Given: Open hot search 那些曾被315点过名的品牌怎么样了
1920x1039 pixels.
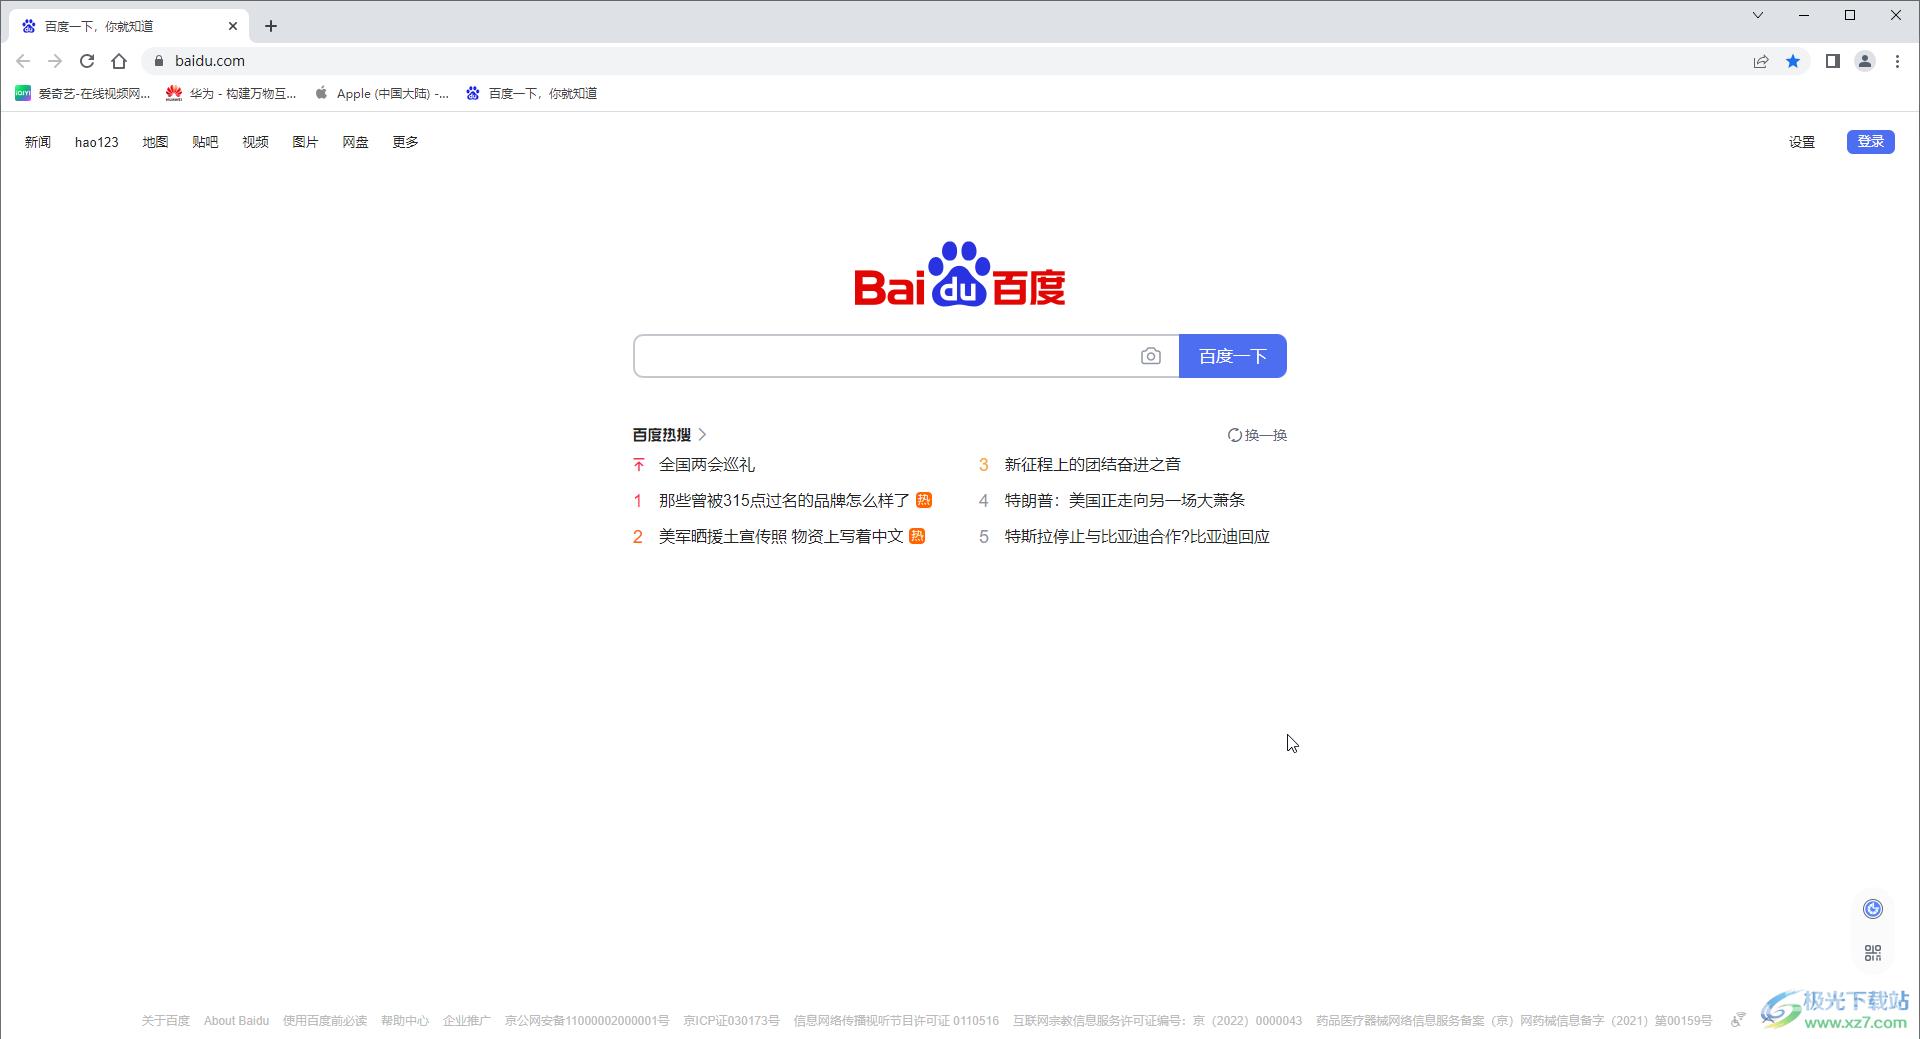Looking at the screenshot, I should click(784, 501).
